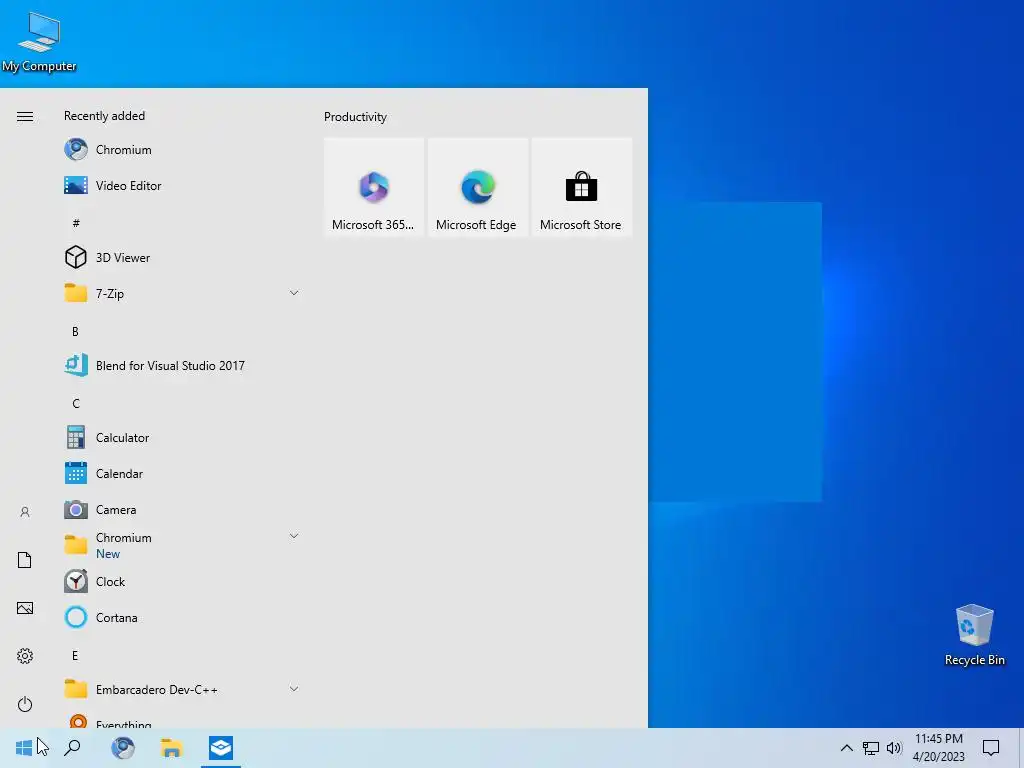Open Settings gear in Start sidebar
The image size is (1024, 768).
[x=25, y=656]
